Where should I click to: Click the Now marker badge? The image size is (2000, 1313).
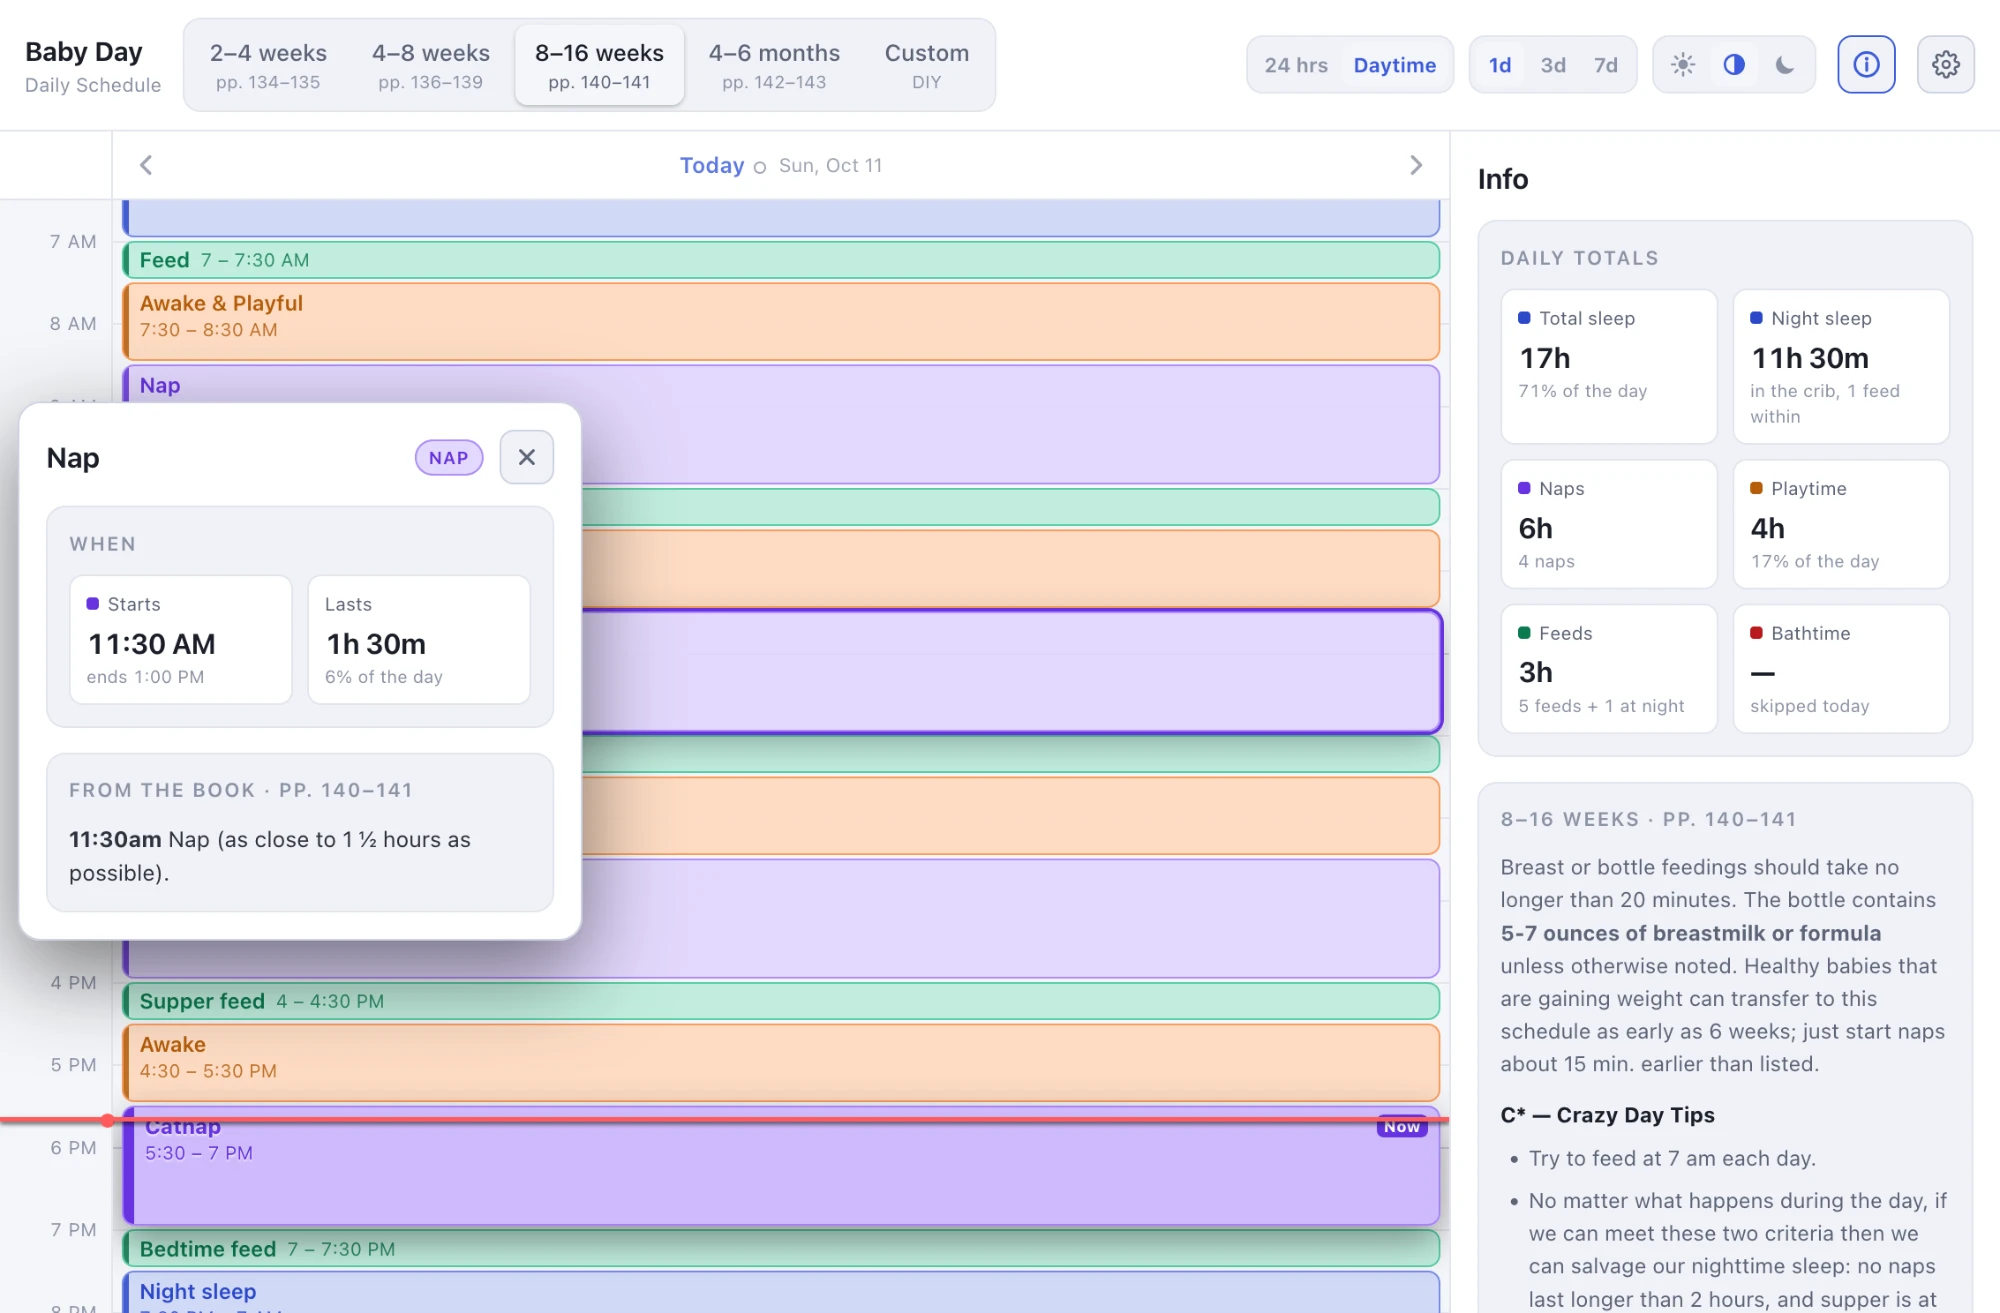point(1402,1127)
